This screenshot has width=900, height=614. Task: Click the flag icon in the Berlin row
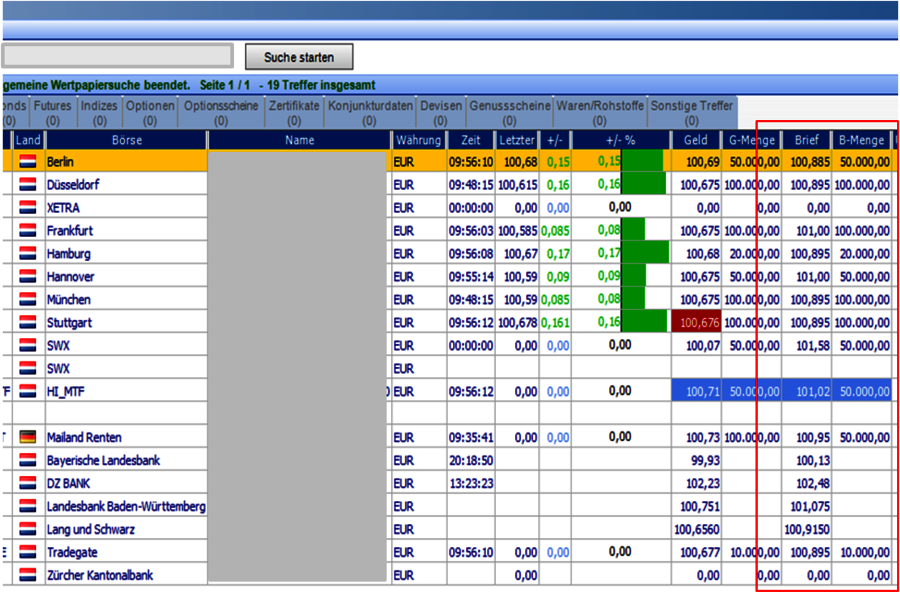(28, 162)
